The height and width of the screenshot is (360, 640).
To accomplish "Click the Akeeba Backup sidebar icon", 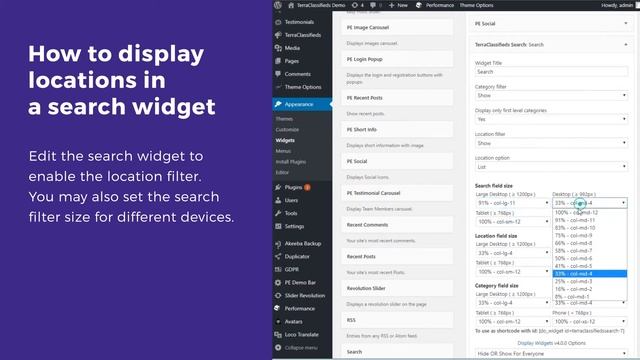I will click(278, 244).
